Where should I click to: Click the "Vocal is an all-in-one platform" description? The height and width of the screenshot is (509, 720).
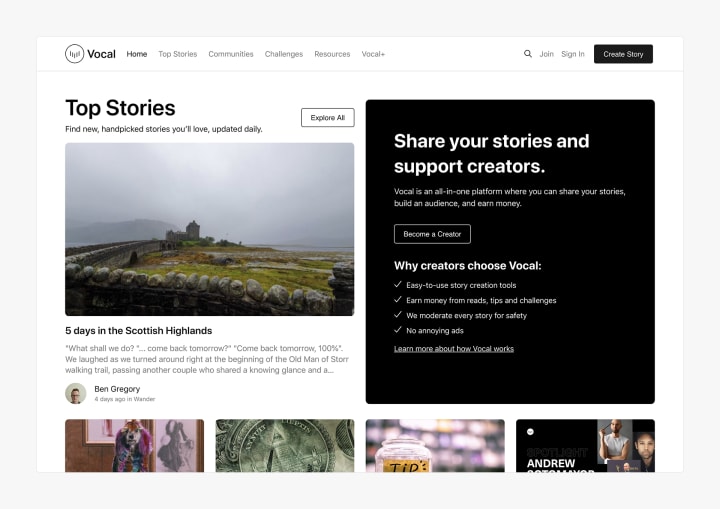pos(510,198)
